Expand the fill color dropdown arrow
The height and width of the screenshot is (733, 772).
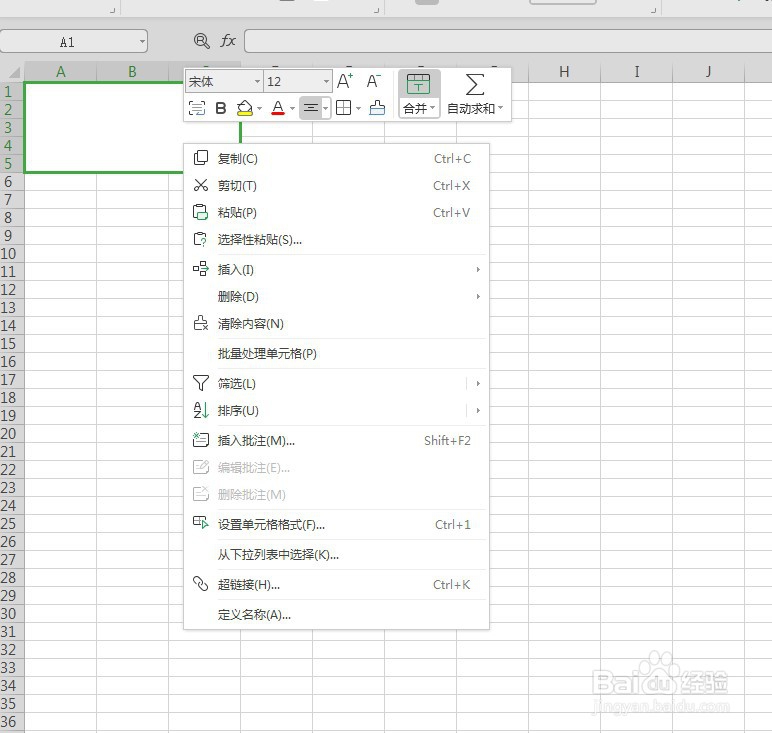[259, 108]
